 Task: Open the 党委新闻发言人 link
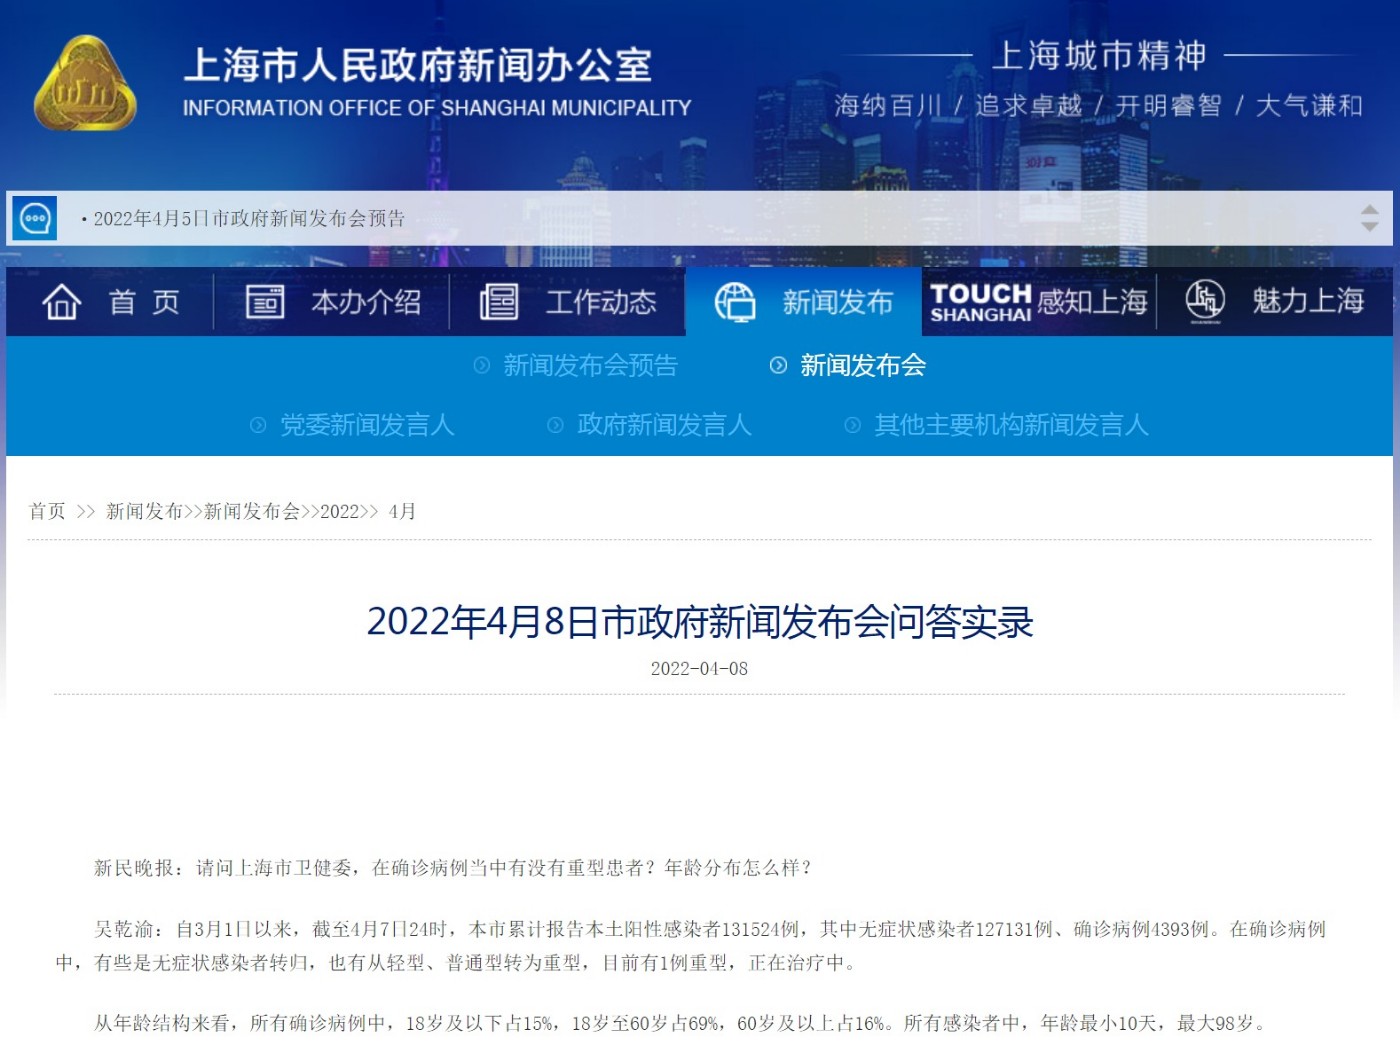coord(367,425)
